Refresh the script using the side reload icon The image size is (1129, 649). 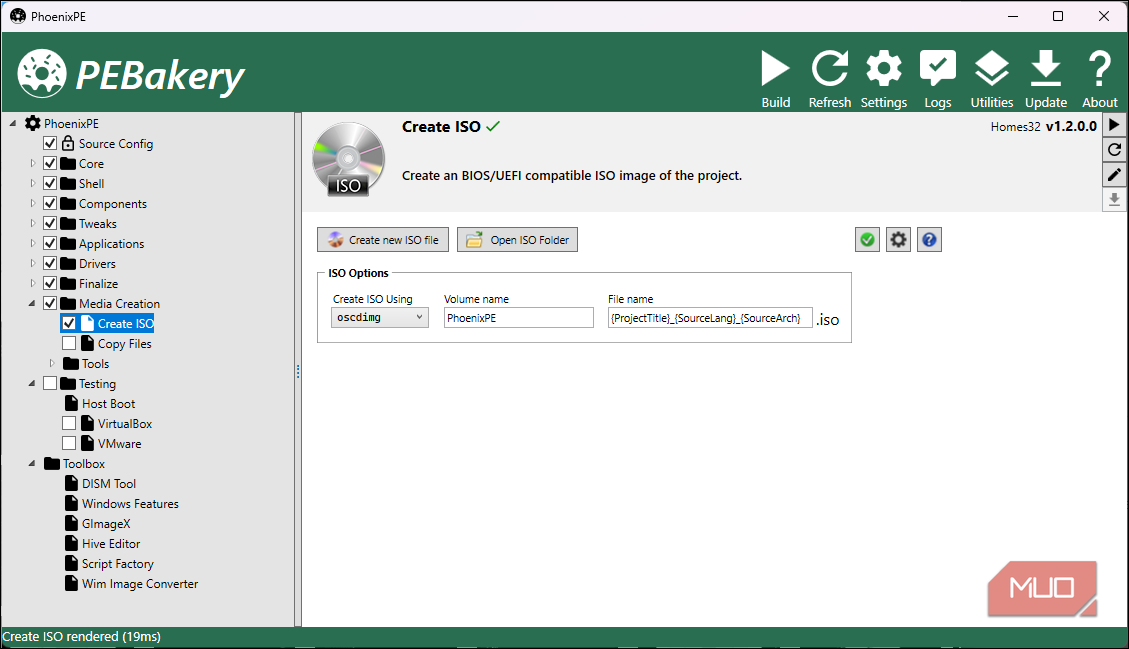[1114, 149]
